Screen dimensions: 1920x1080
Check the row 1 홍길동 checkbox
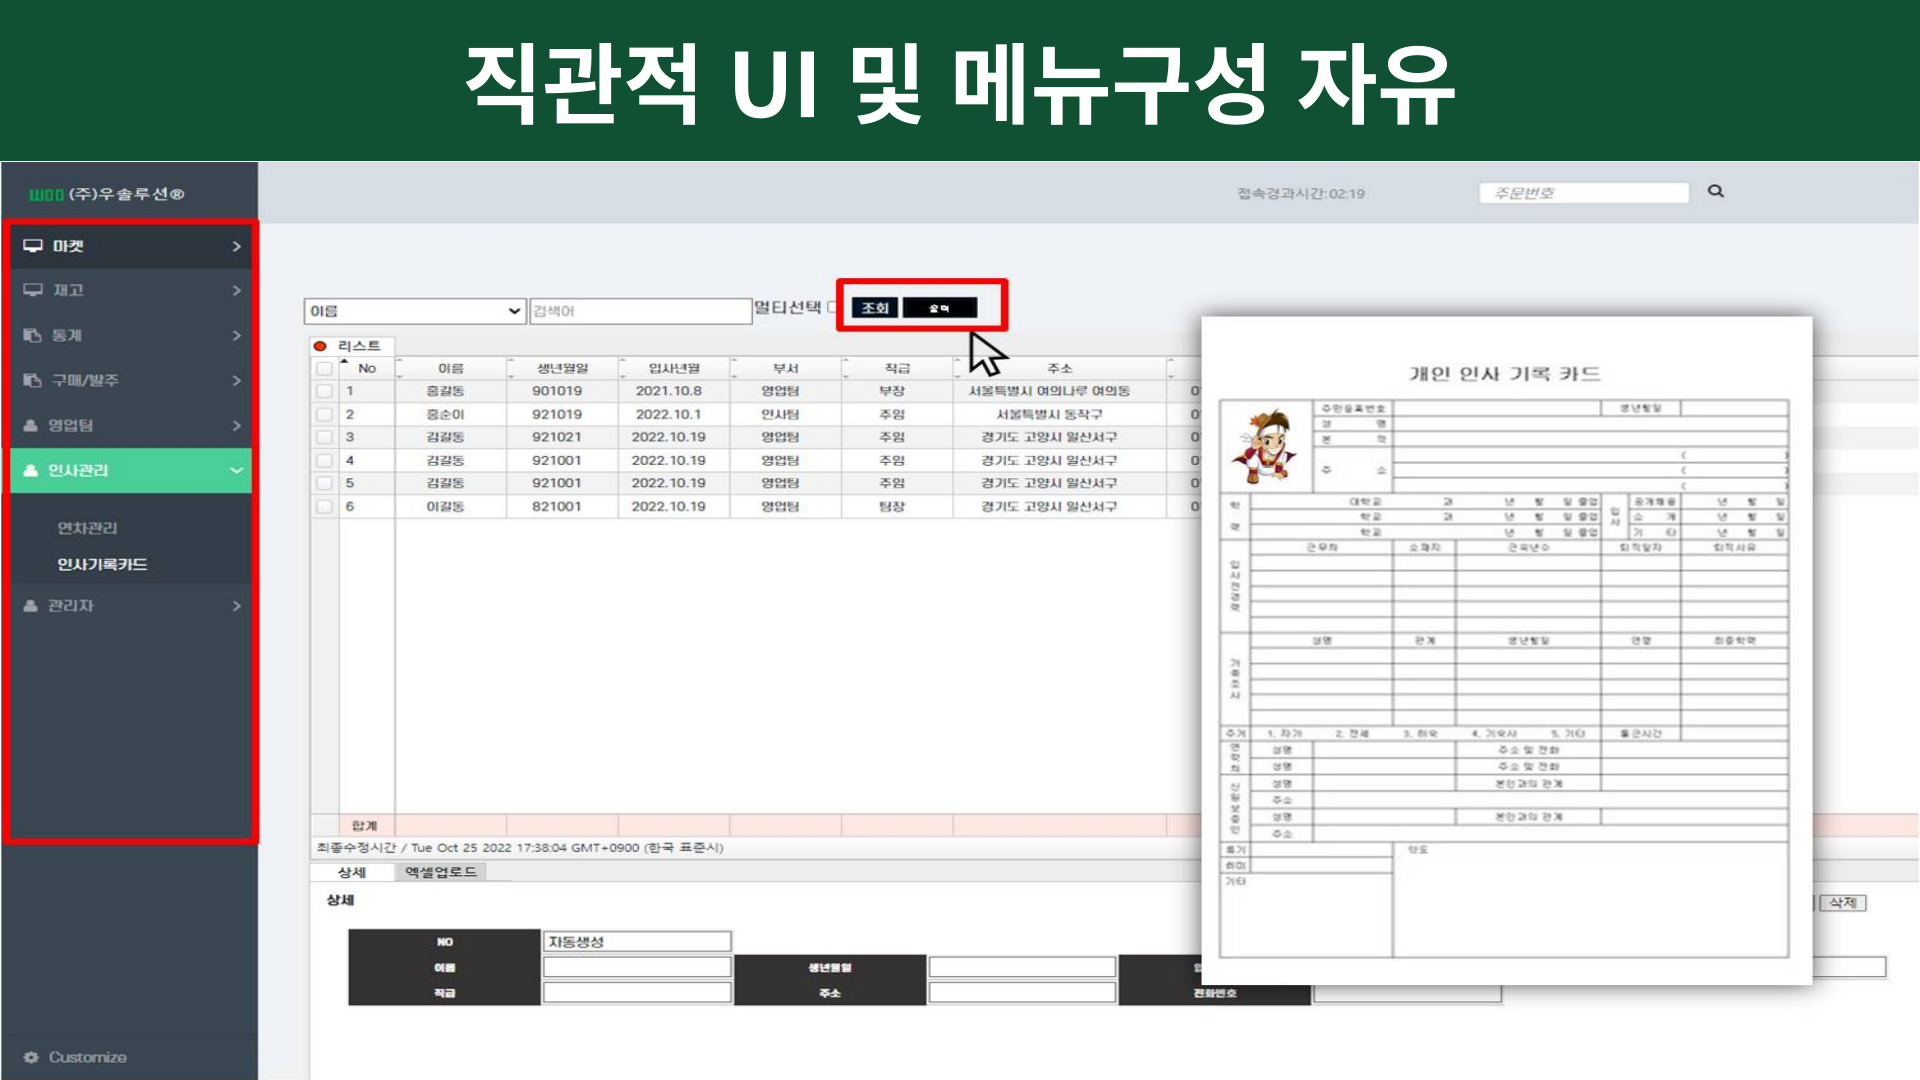pos(324,391)
